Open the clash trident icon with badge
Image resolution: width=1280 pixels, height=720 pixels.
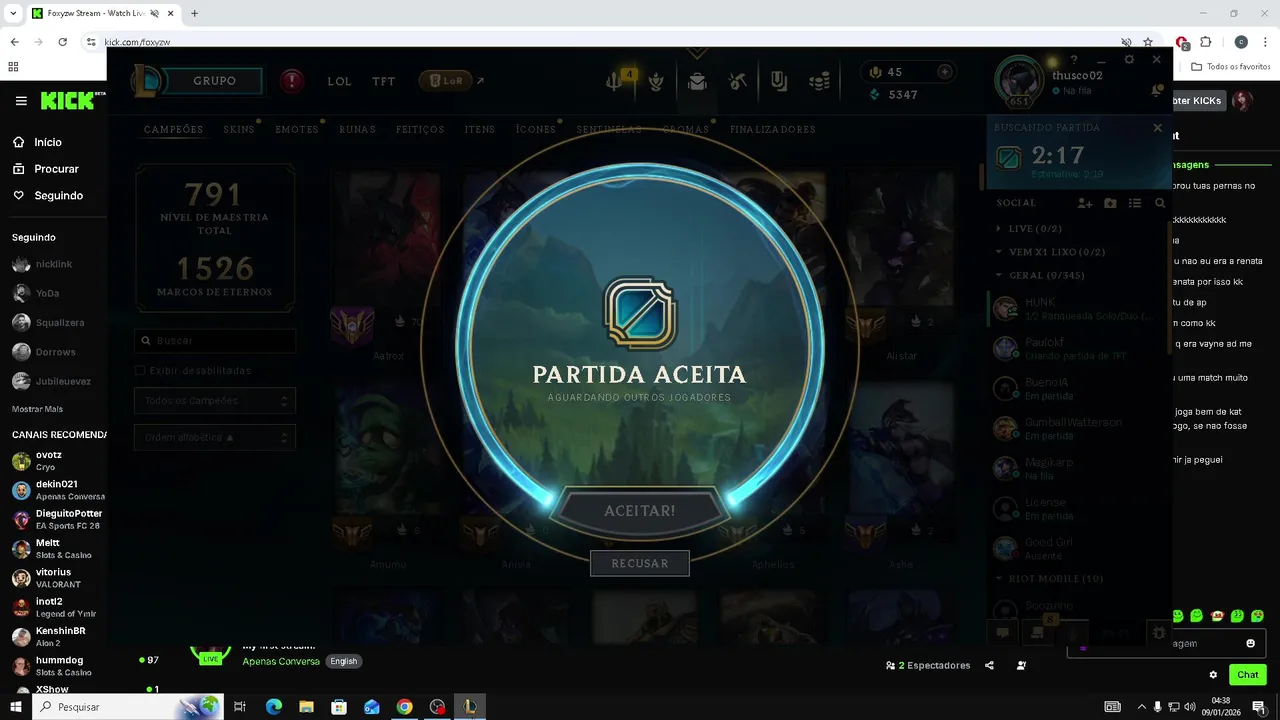(616, 81)
